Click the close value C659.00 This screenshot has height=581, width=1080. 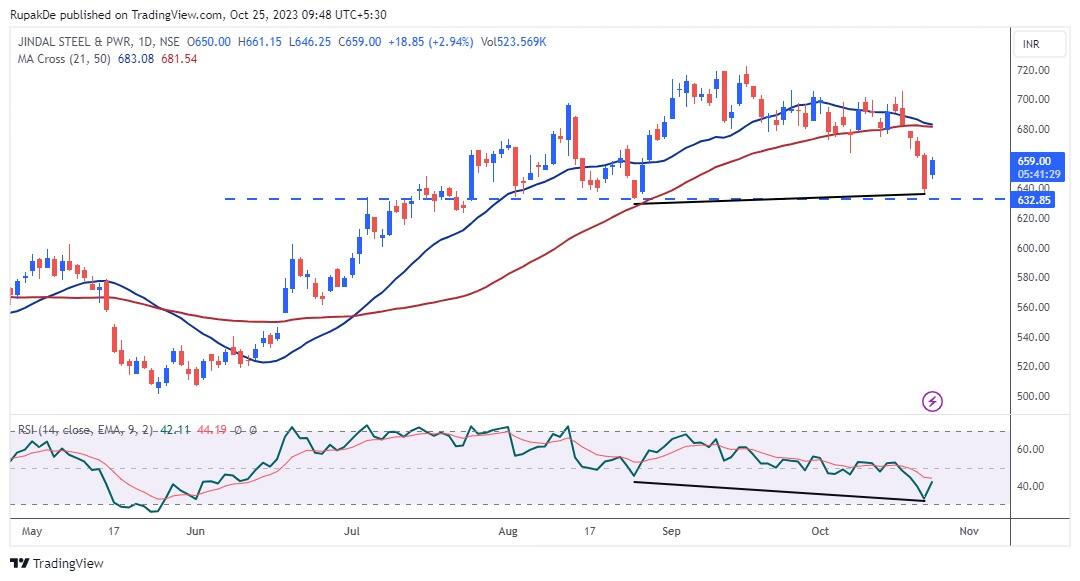pos(360,41)
